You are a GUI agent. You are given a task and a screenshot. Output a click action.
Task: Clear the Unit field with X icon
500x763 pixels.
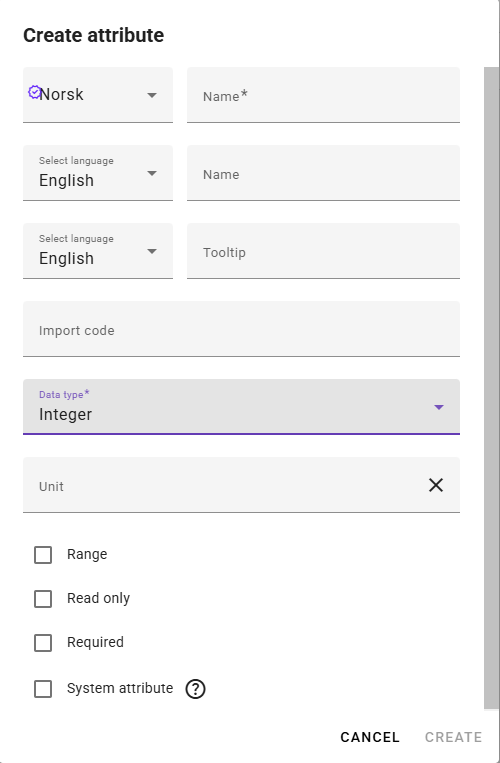[436, 485]
